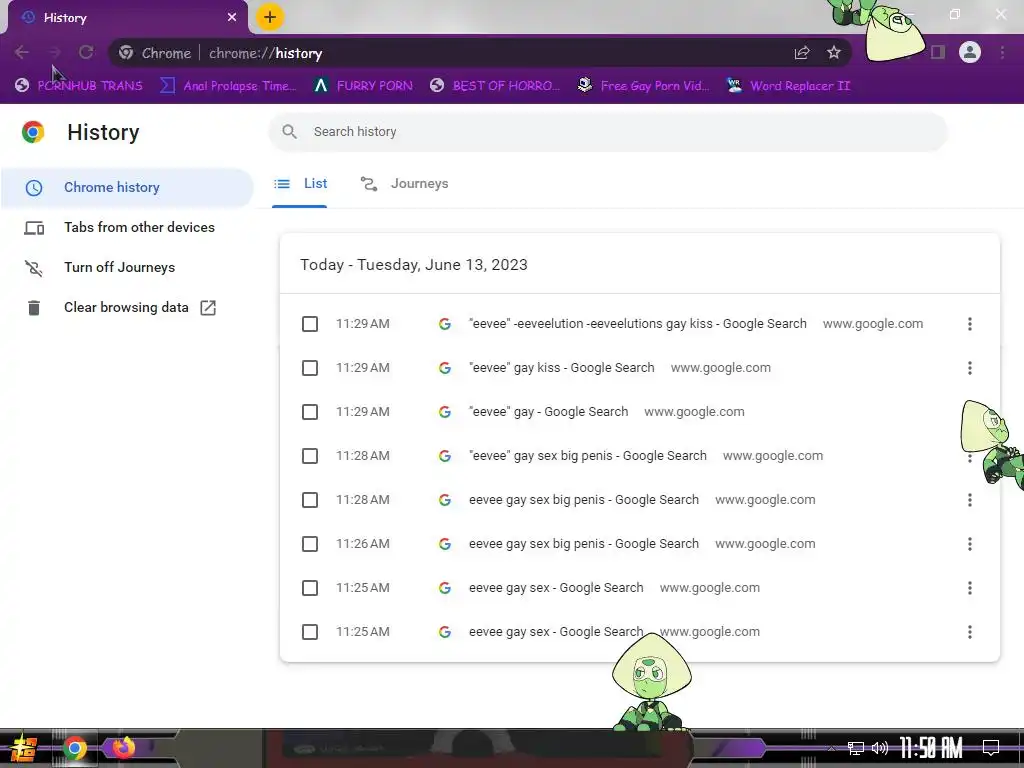Check the box for the -eeveelution search entry

coord(310,324)
